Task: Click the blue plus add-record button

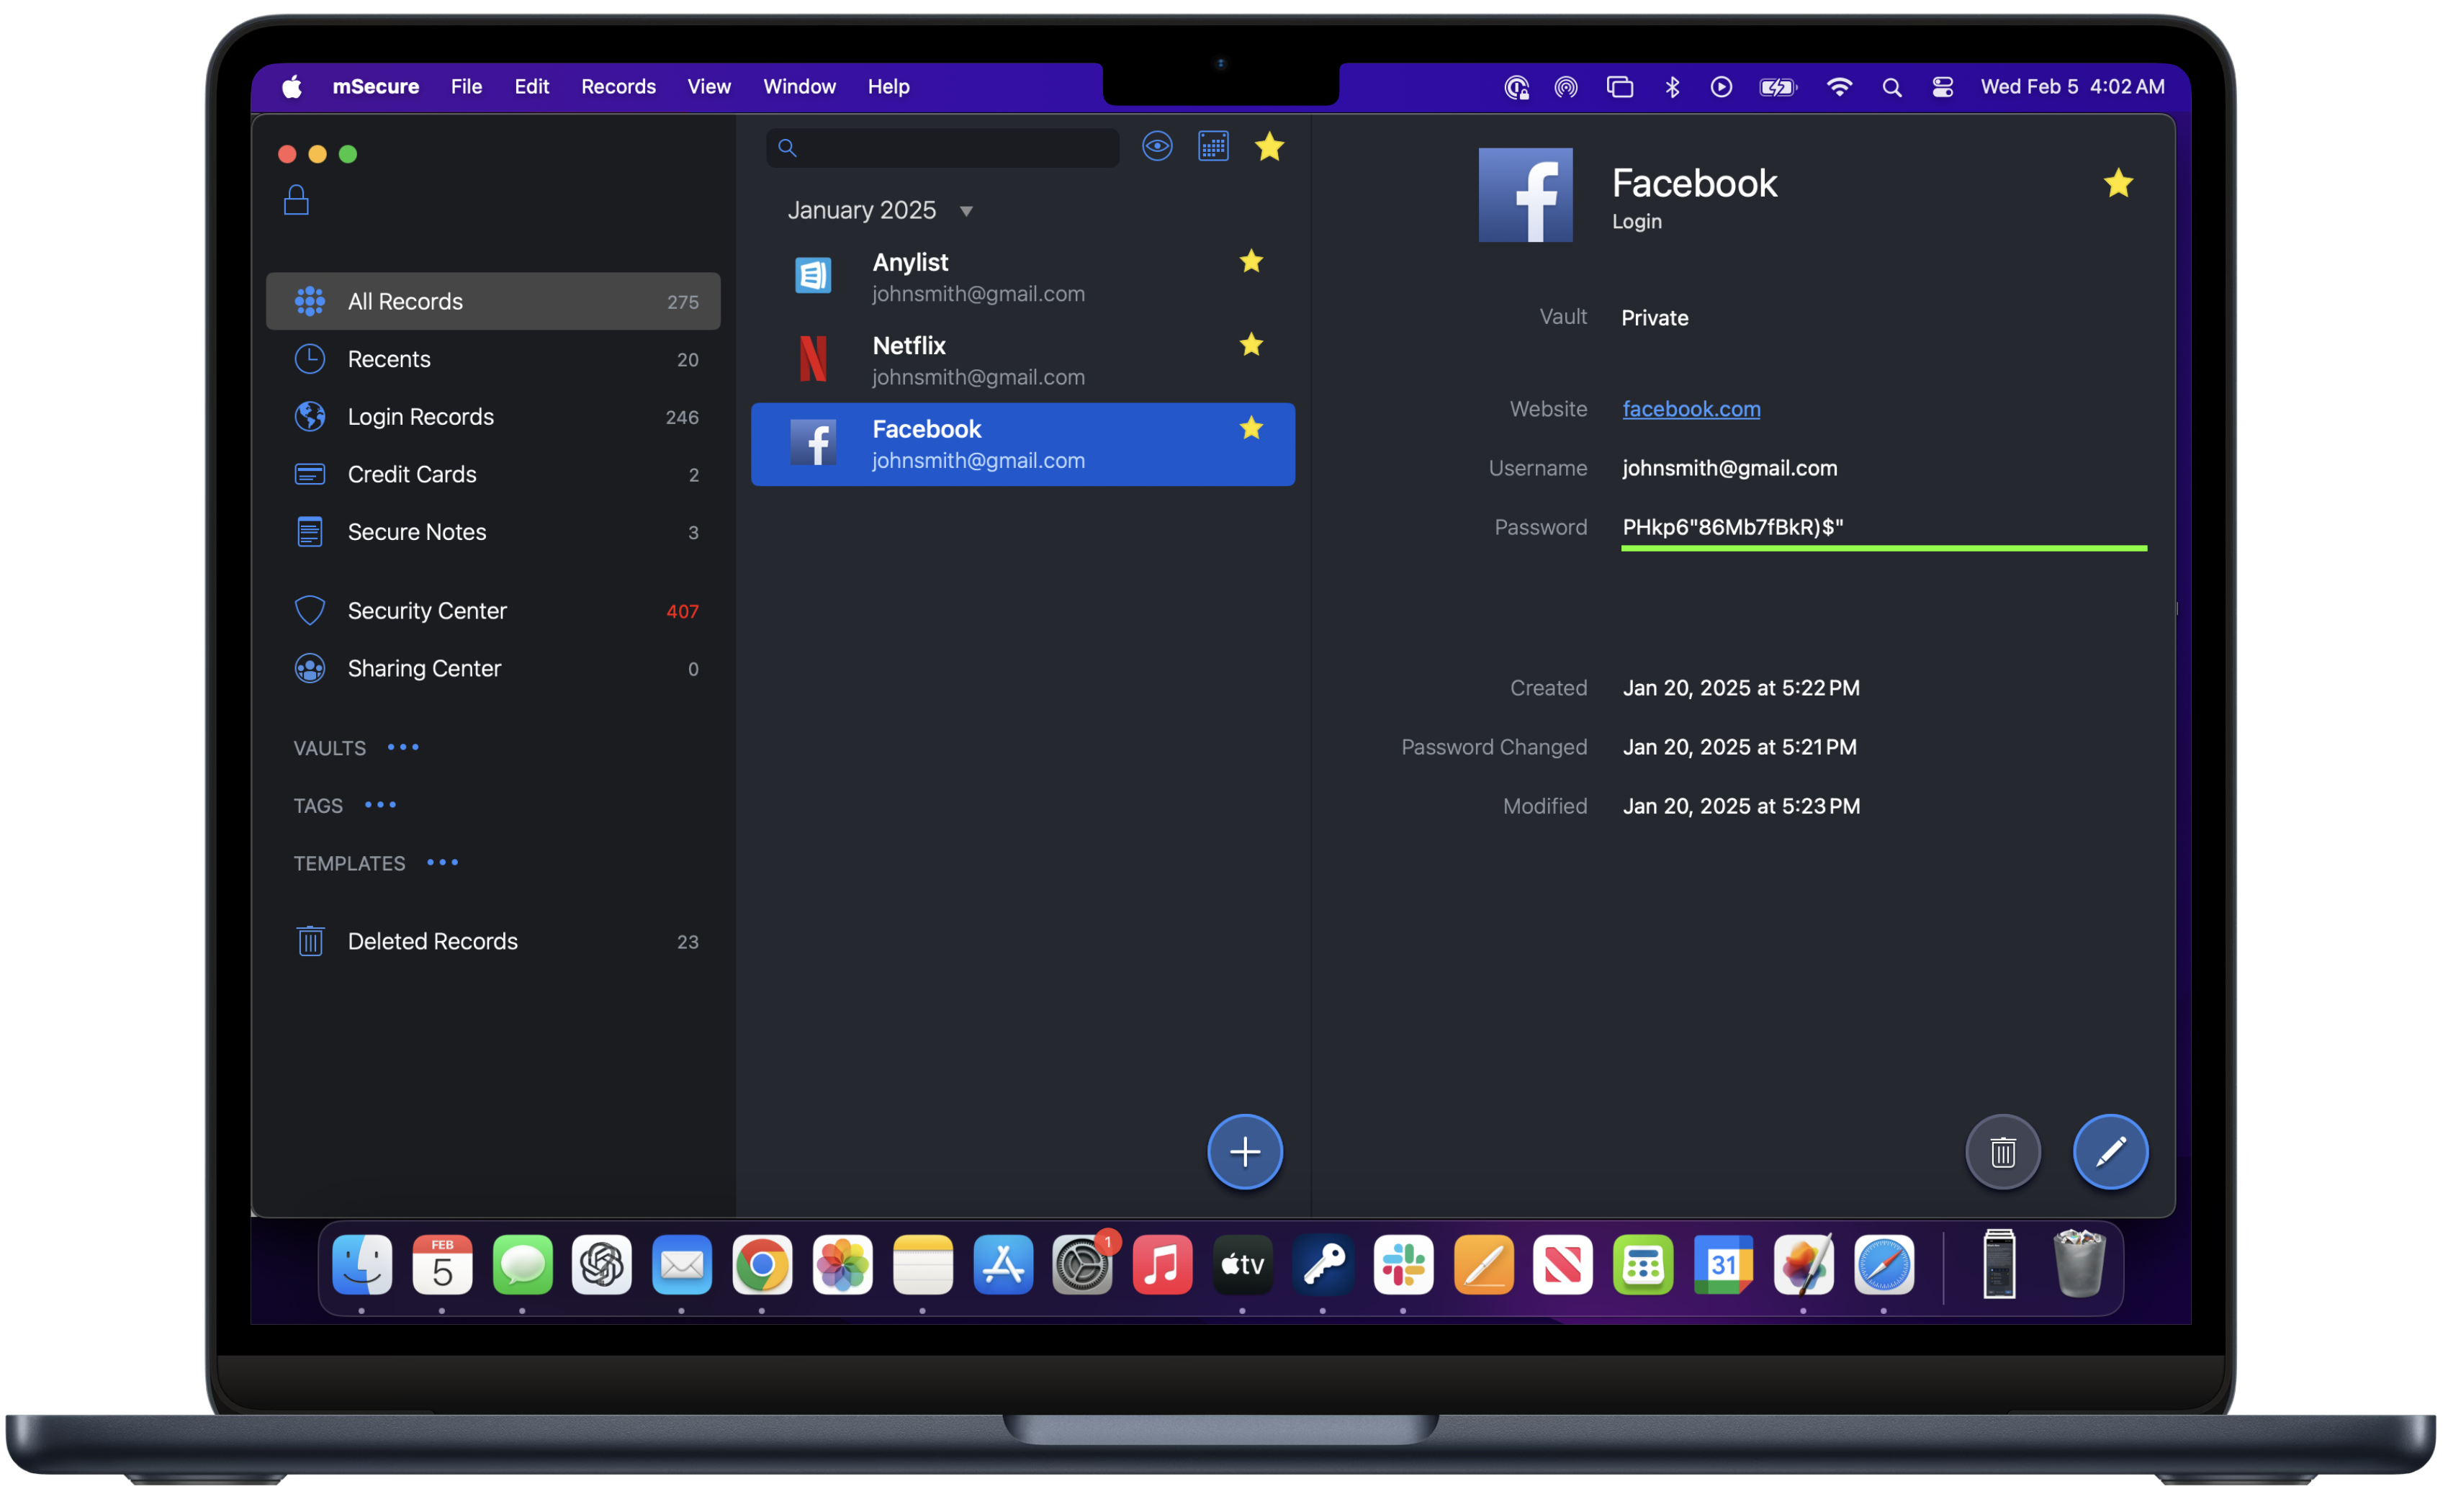Action: 1244,1151
